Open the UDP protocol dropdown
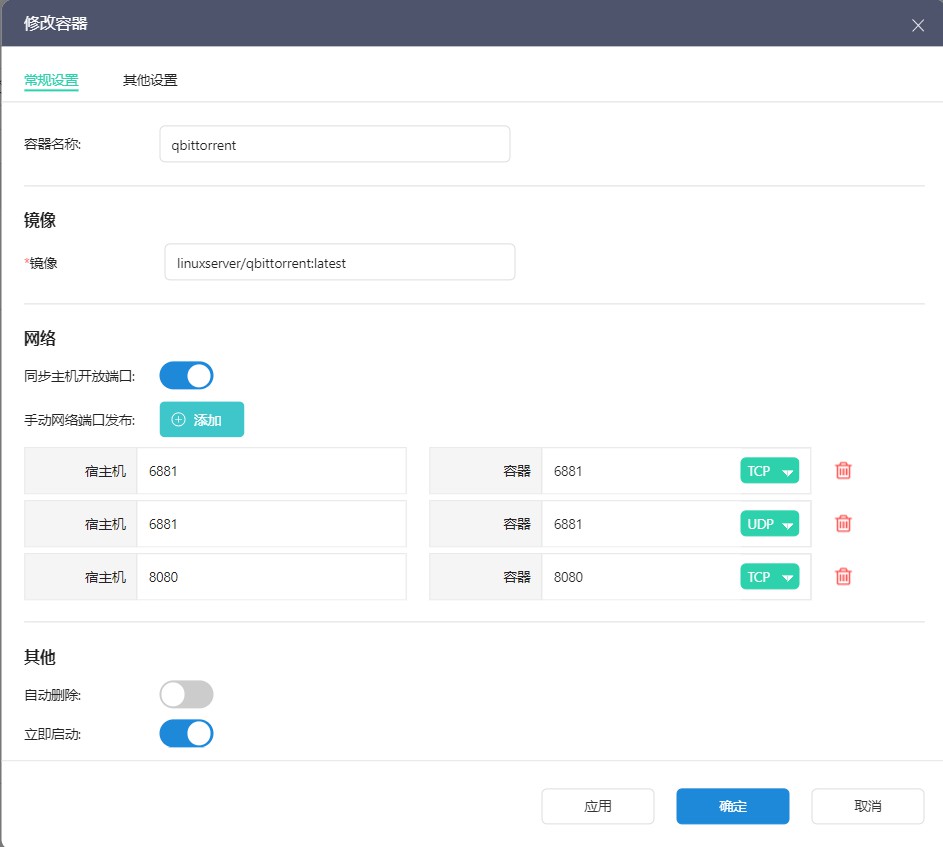This screenshot has height=847, width=943. click(x=769, y=524)
